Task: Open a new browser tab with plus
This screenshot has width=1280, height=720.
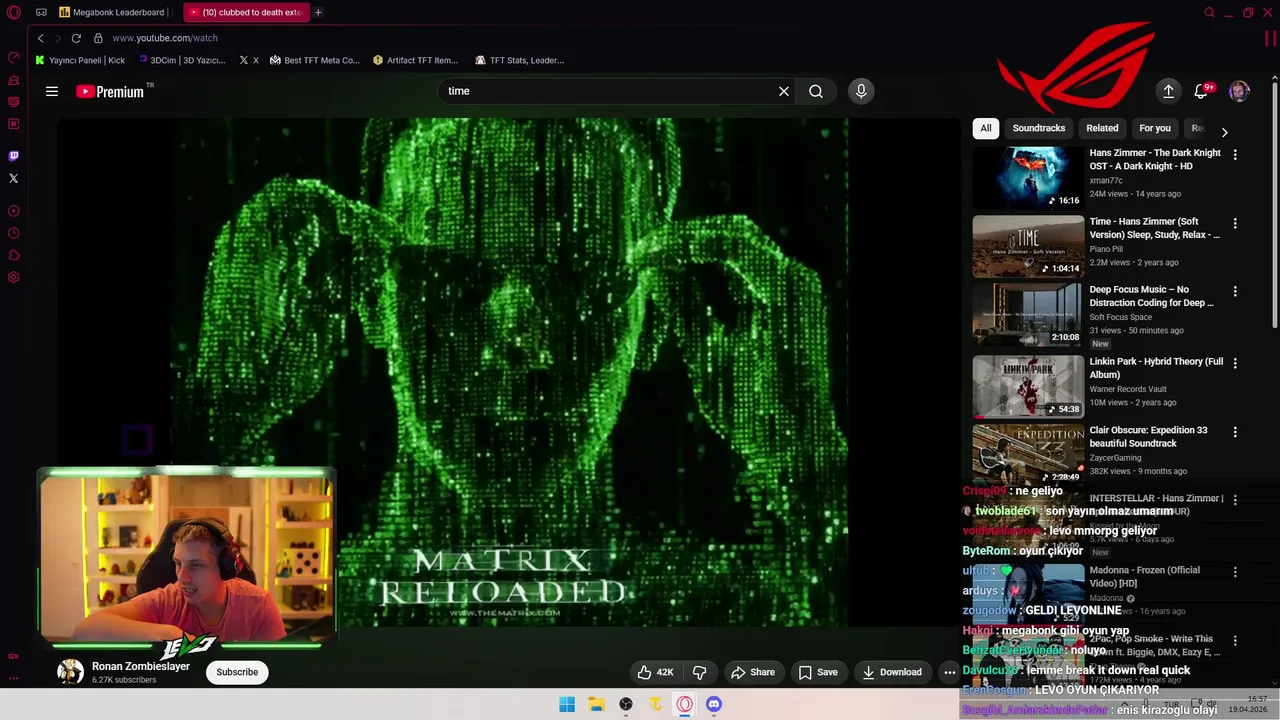Action: point(318,12)
